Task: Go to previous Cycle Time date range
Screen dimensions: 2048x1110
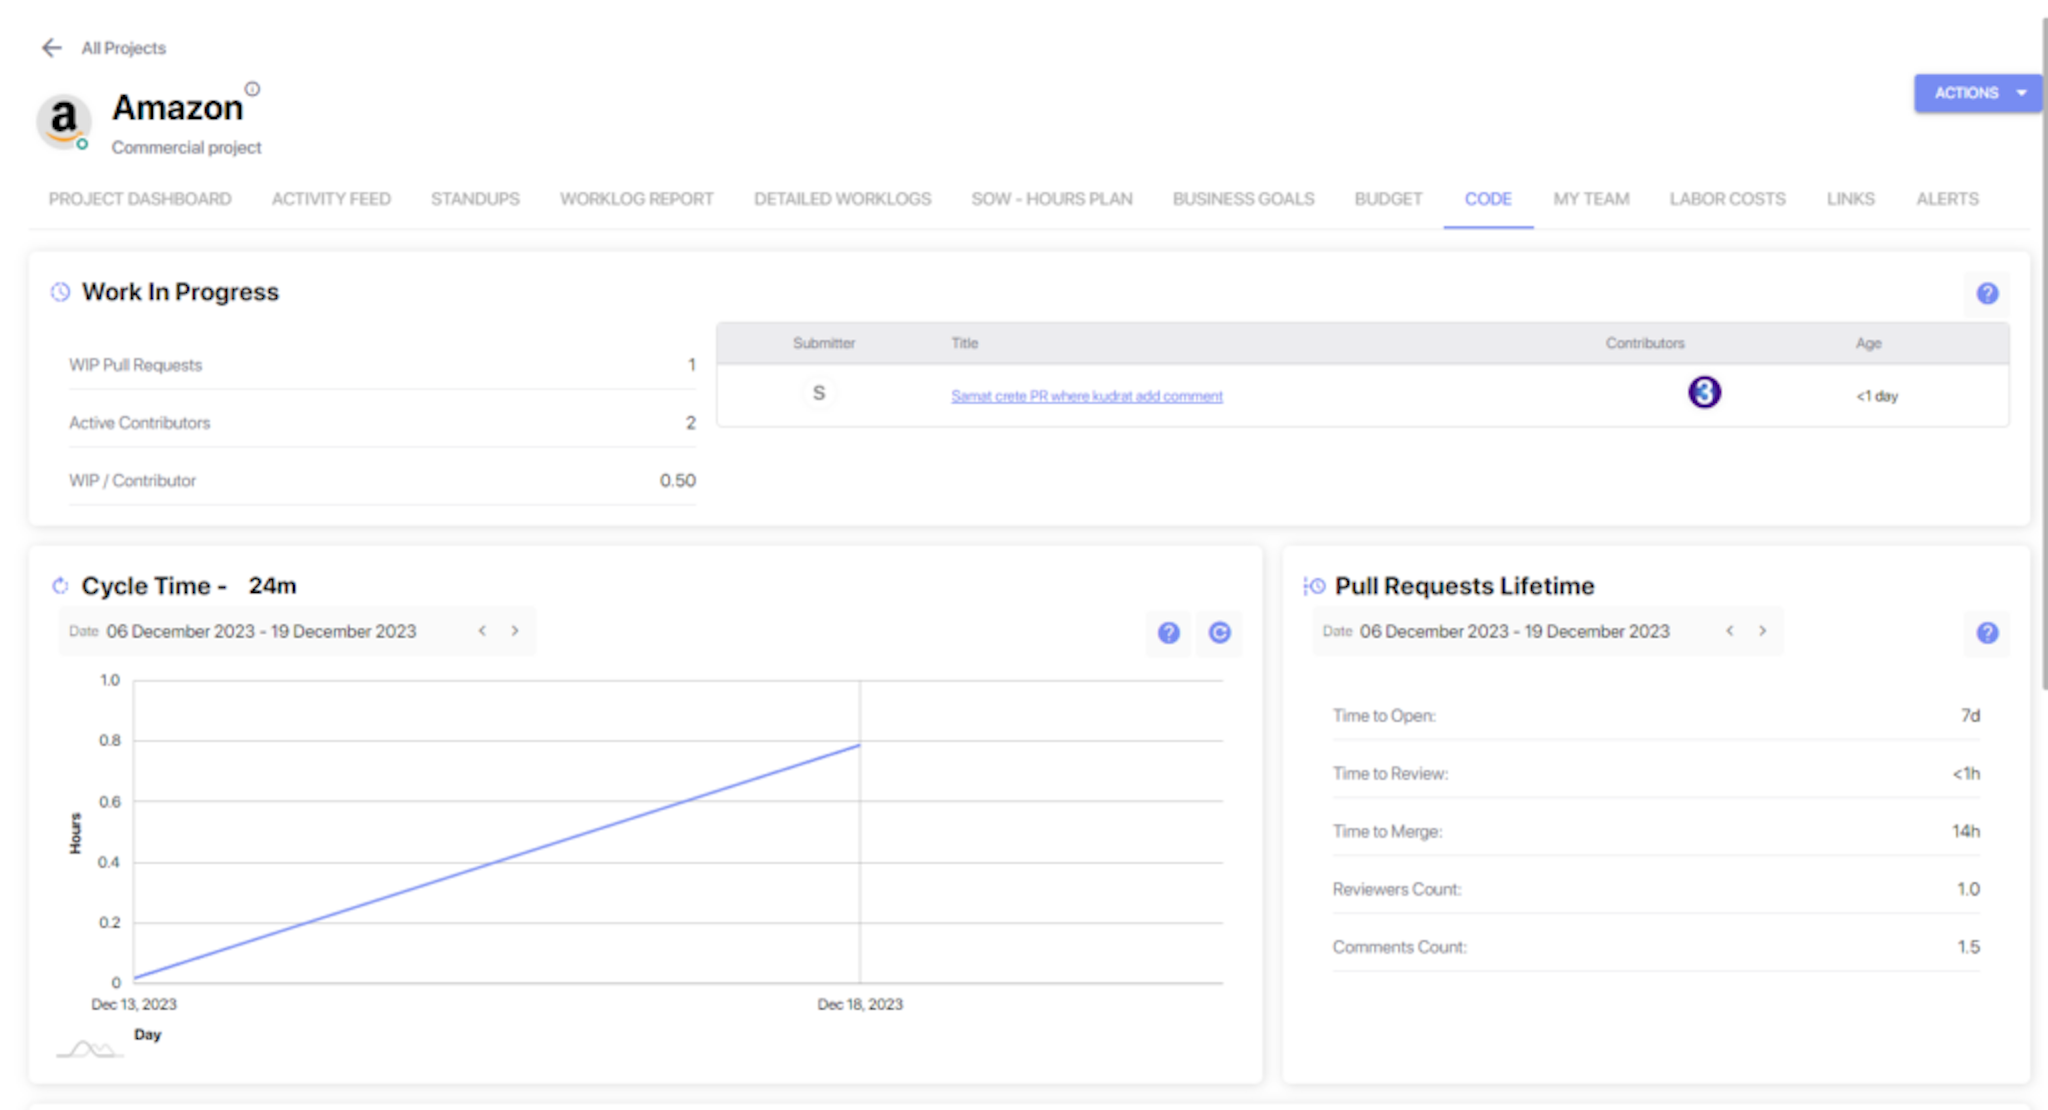Action: point(482,631)
